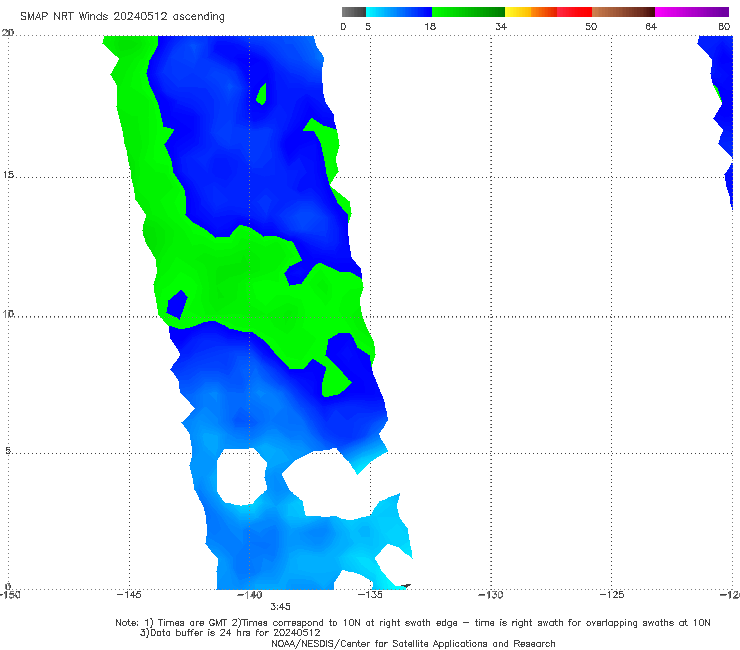
Task: Click the longitude axis label '-125'
Action: pos(612,595)
